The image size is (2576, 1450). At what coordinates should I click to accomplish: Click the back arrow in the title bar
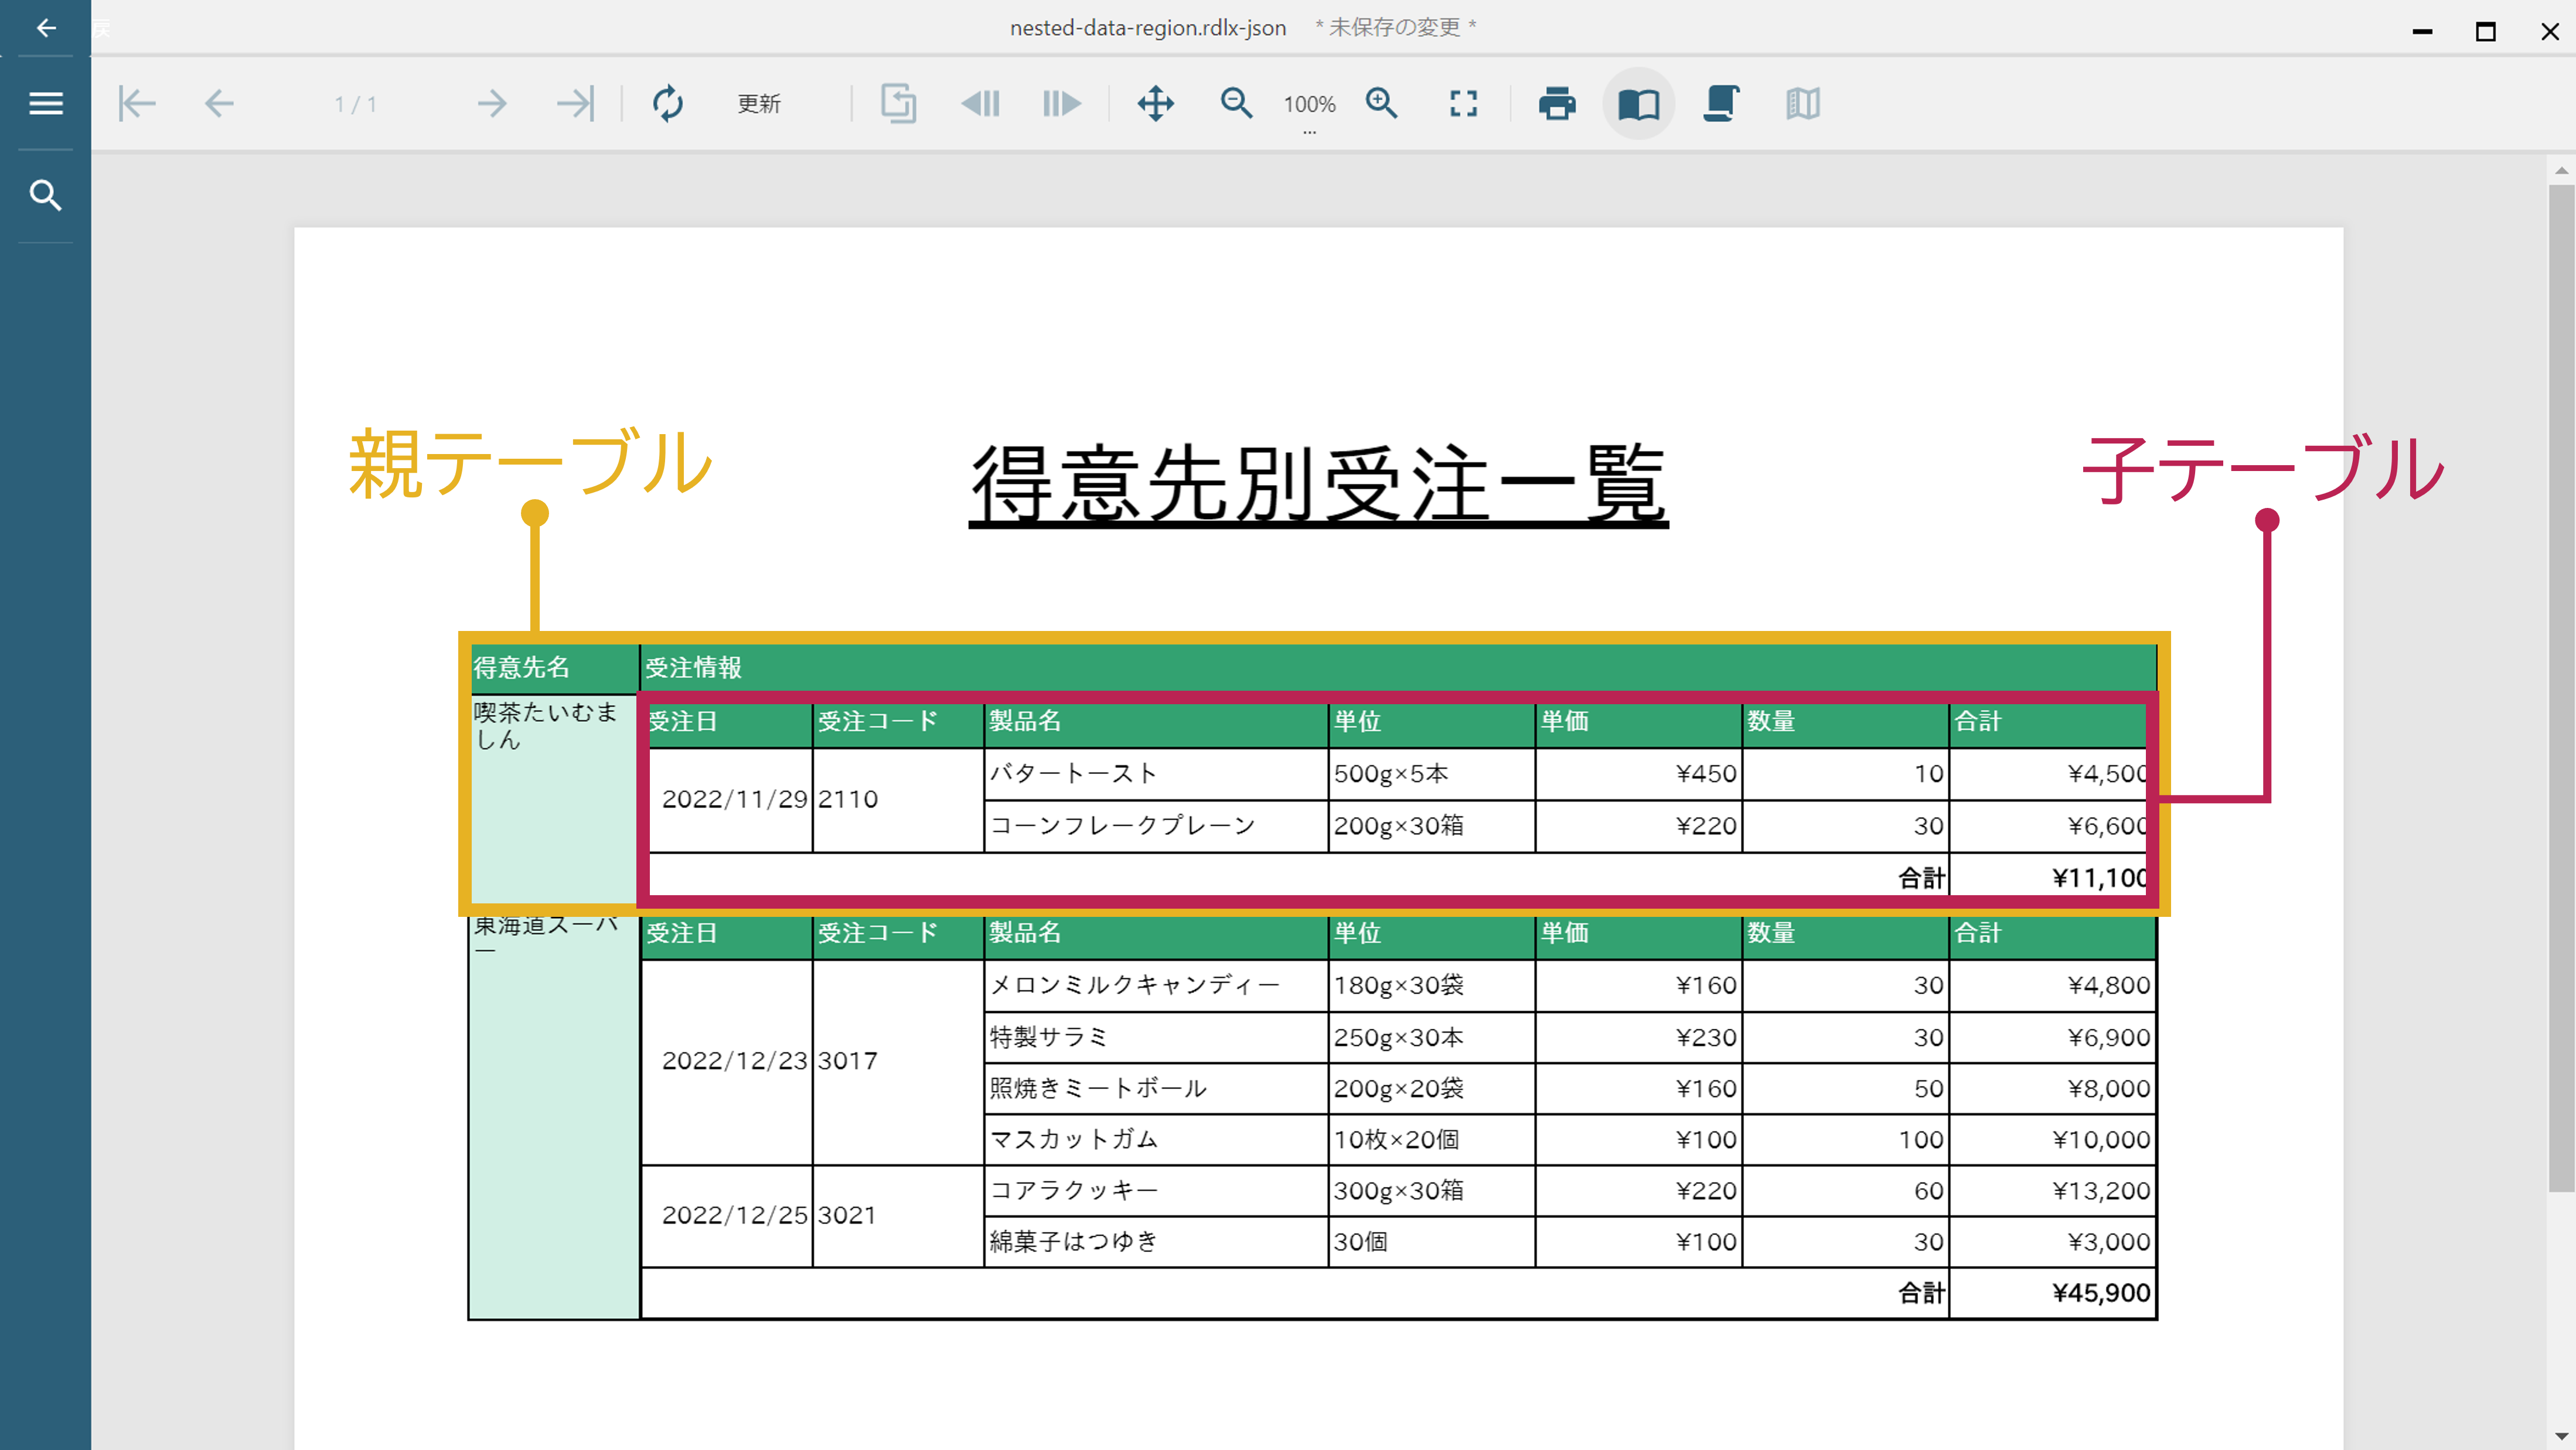tap(46, 28)
